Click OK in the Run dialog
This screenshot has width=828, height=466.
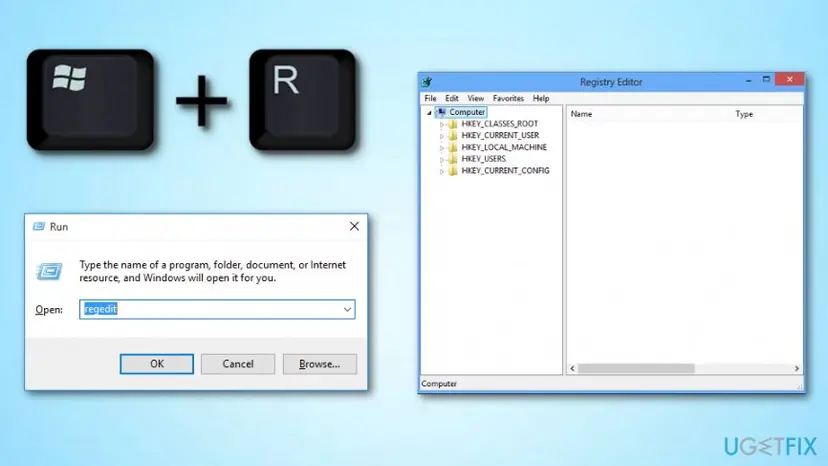pos(157,364)
